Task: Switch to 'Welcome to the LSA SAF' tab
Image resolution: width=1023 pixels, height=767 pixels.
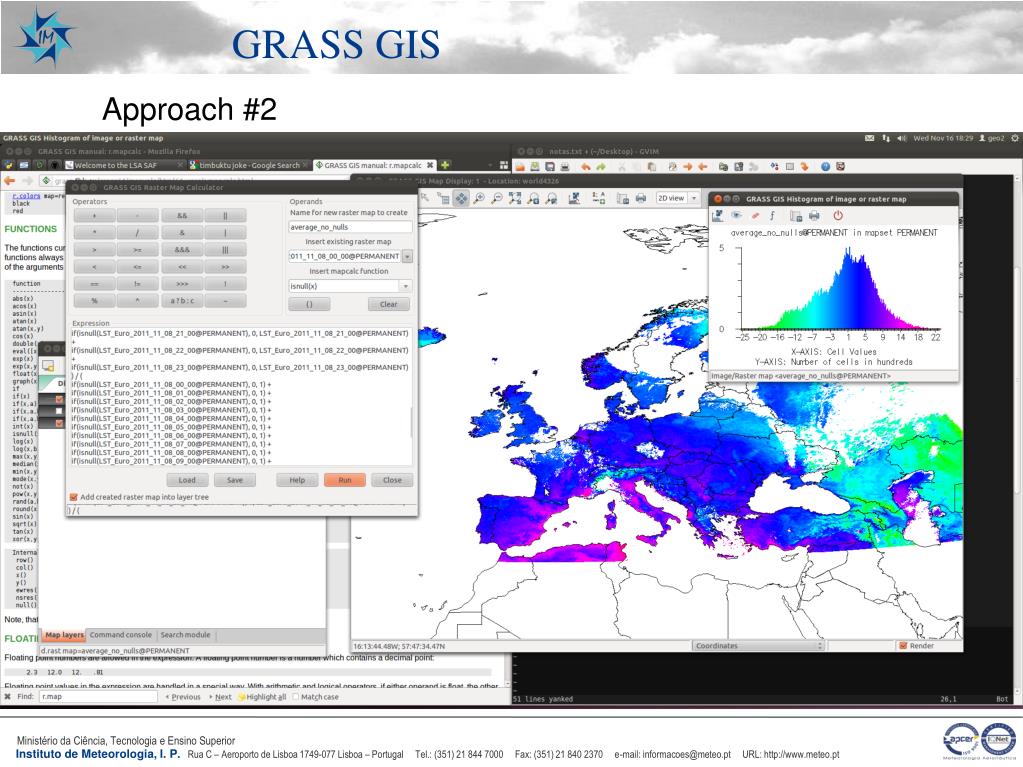Action: pyautogui.click(x=122, y=165)
